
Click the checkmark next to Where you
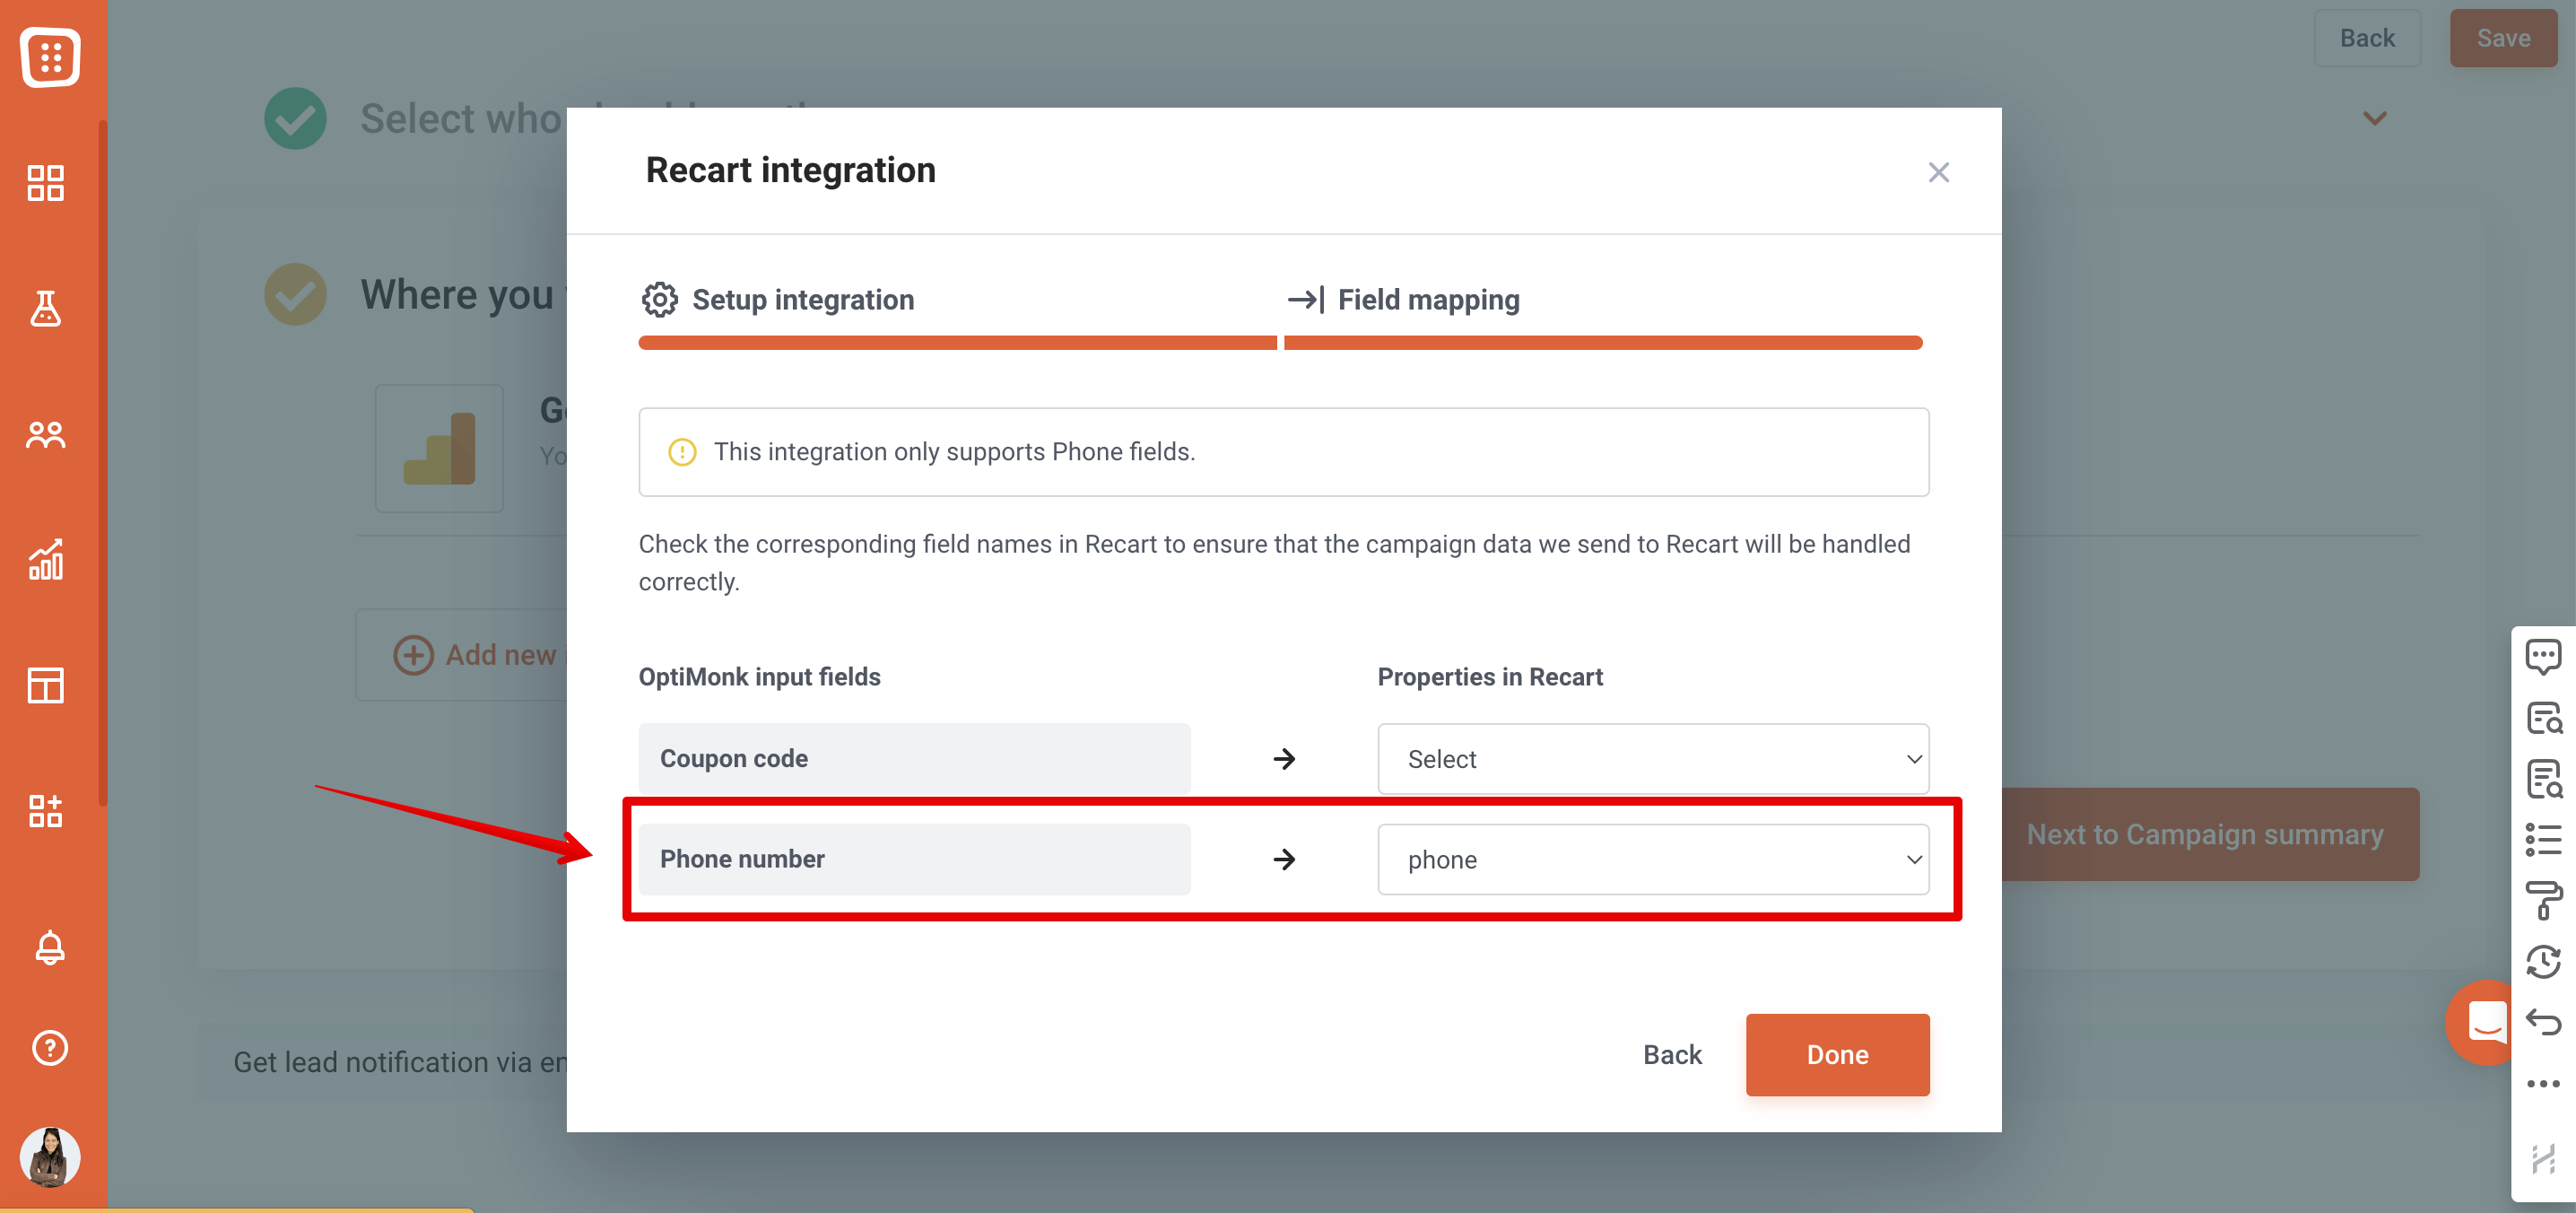[295, 294]
